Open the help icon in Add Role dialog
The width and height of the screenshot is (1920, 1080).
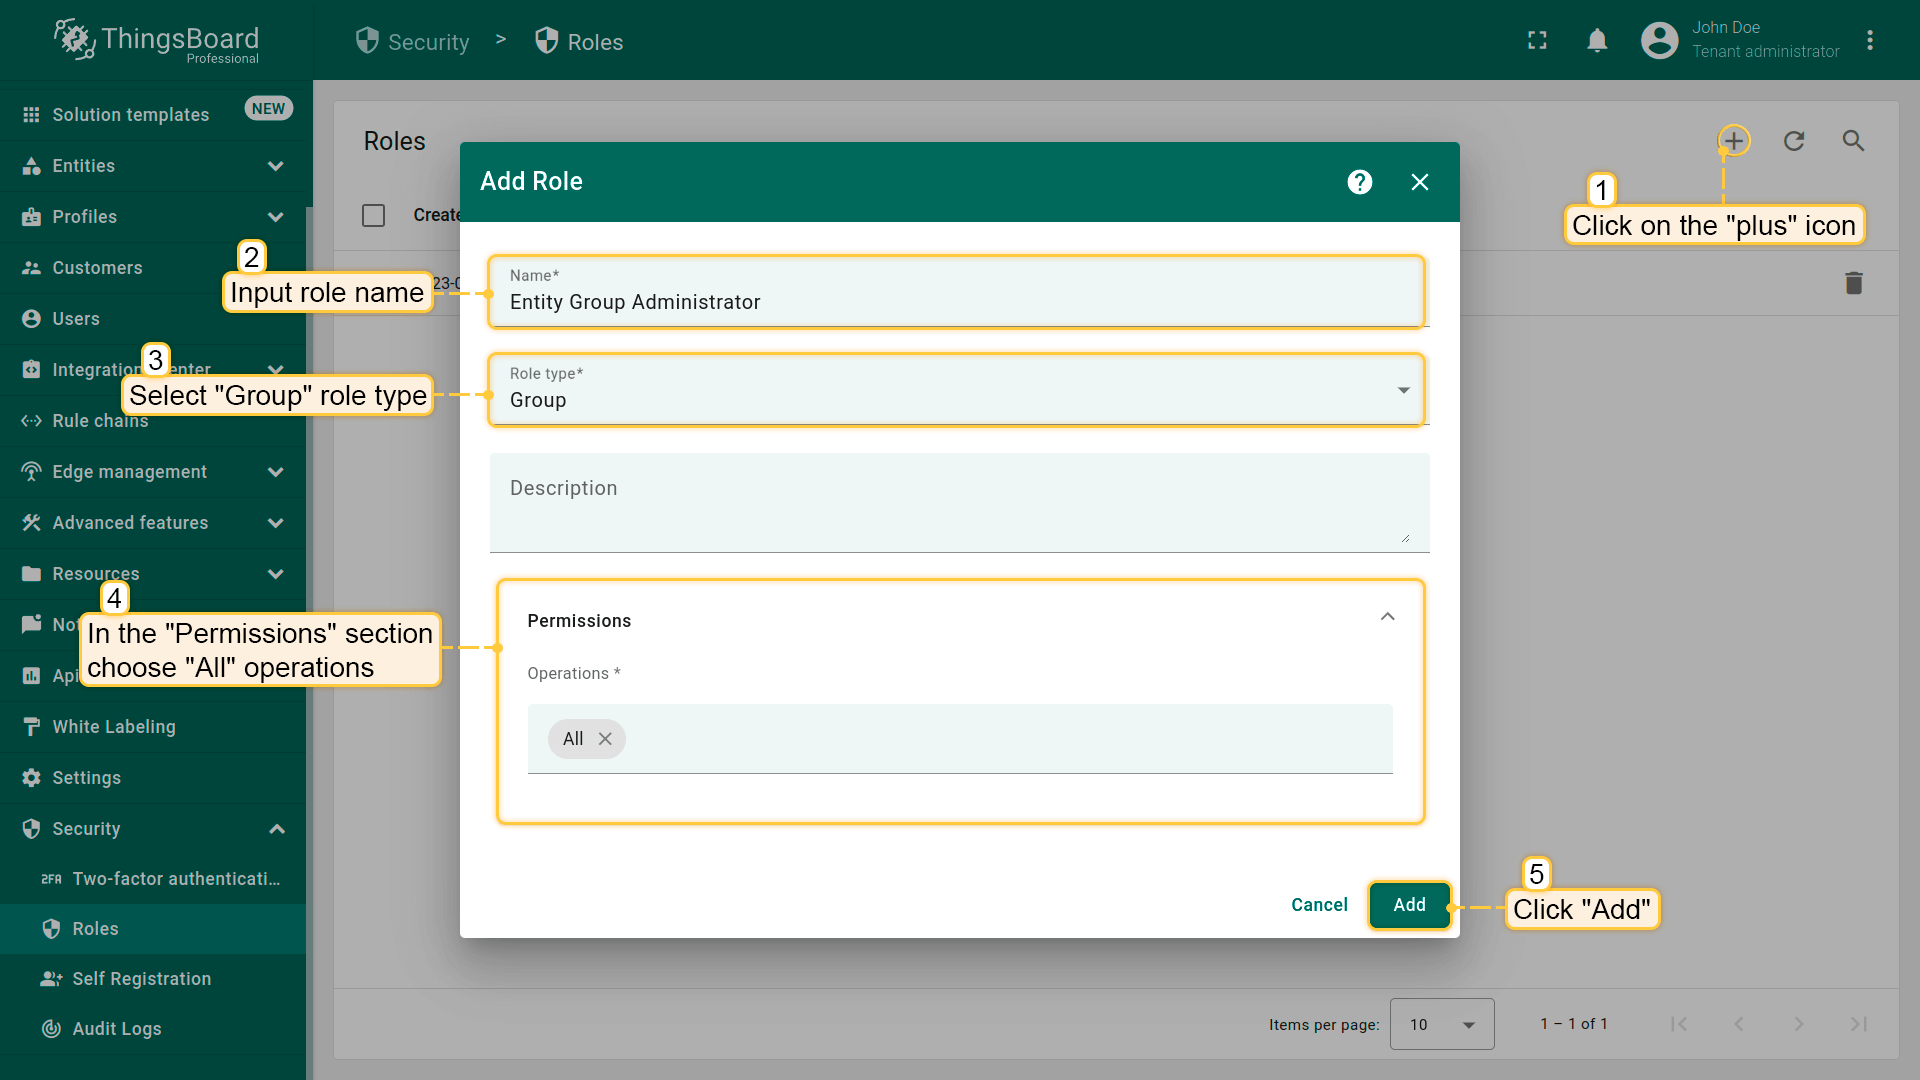pos(1359,182)
